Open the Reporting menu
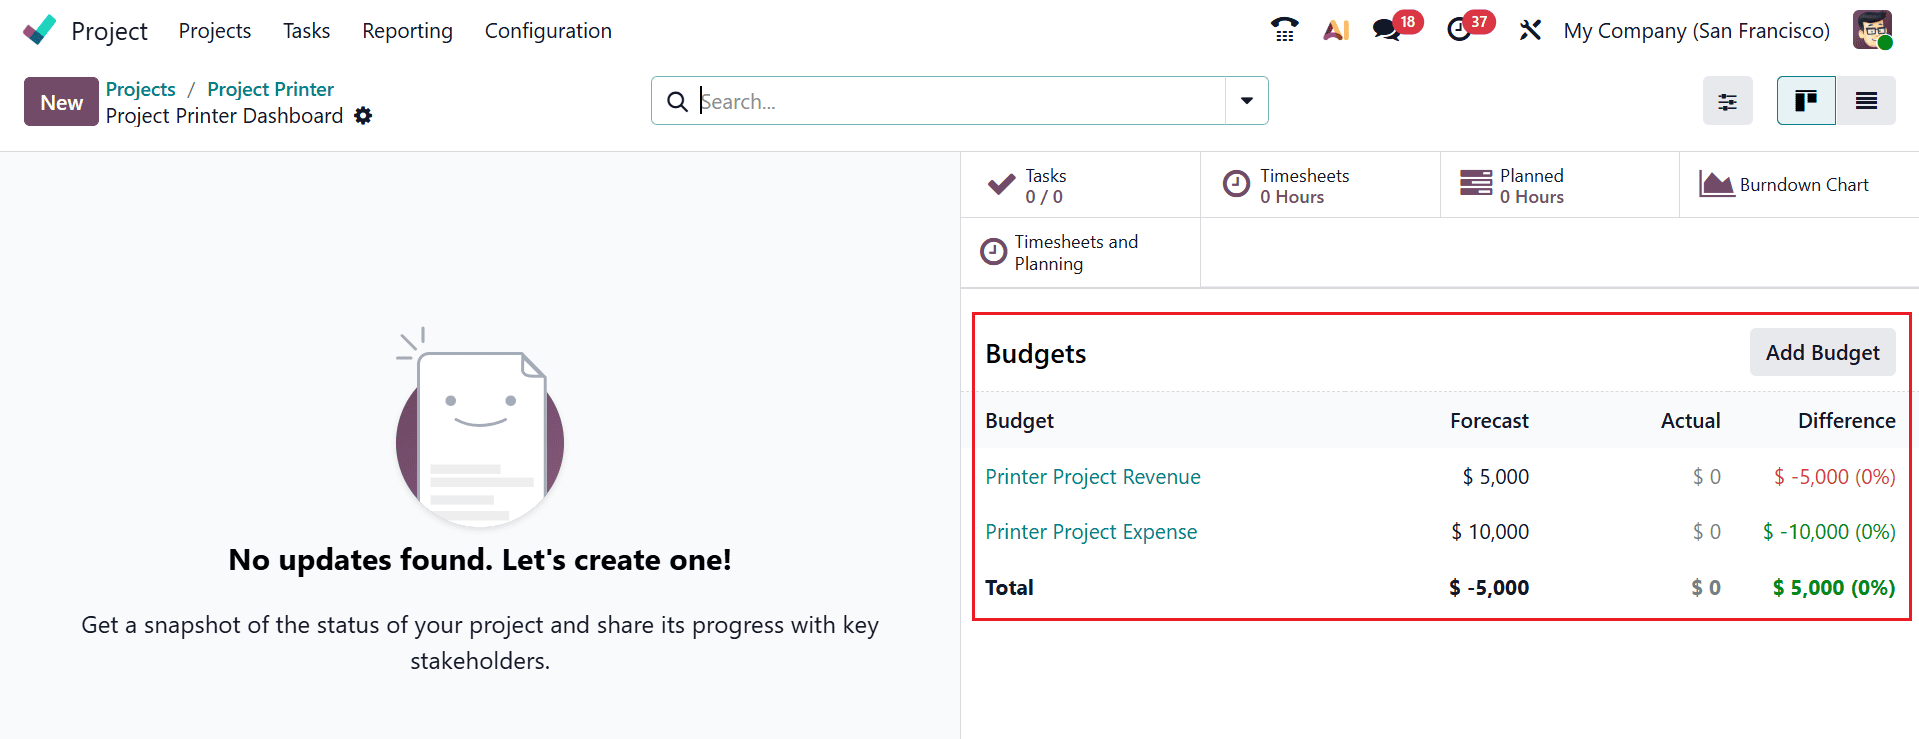 407,31
